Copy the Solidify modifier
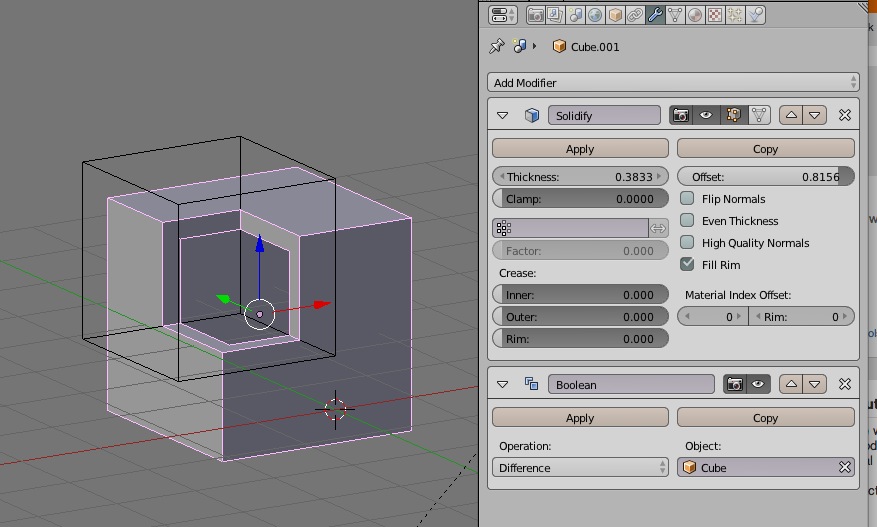877x527 pixels. point(765,149)
